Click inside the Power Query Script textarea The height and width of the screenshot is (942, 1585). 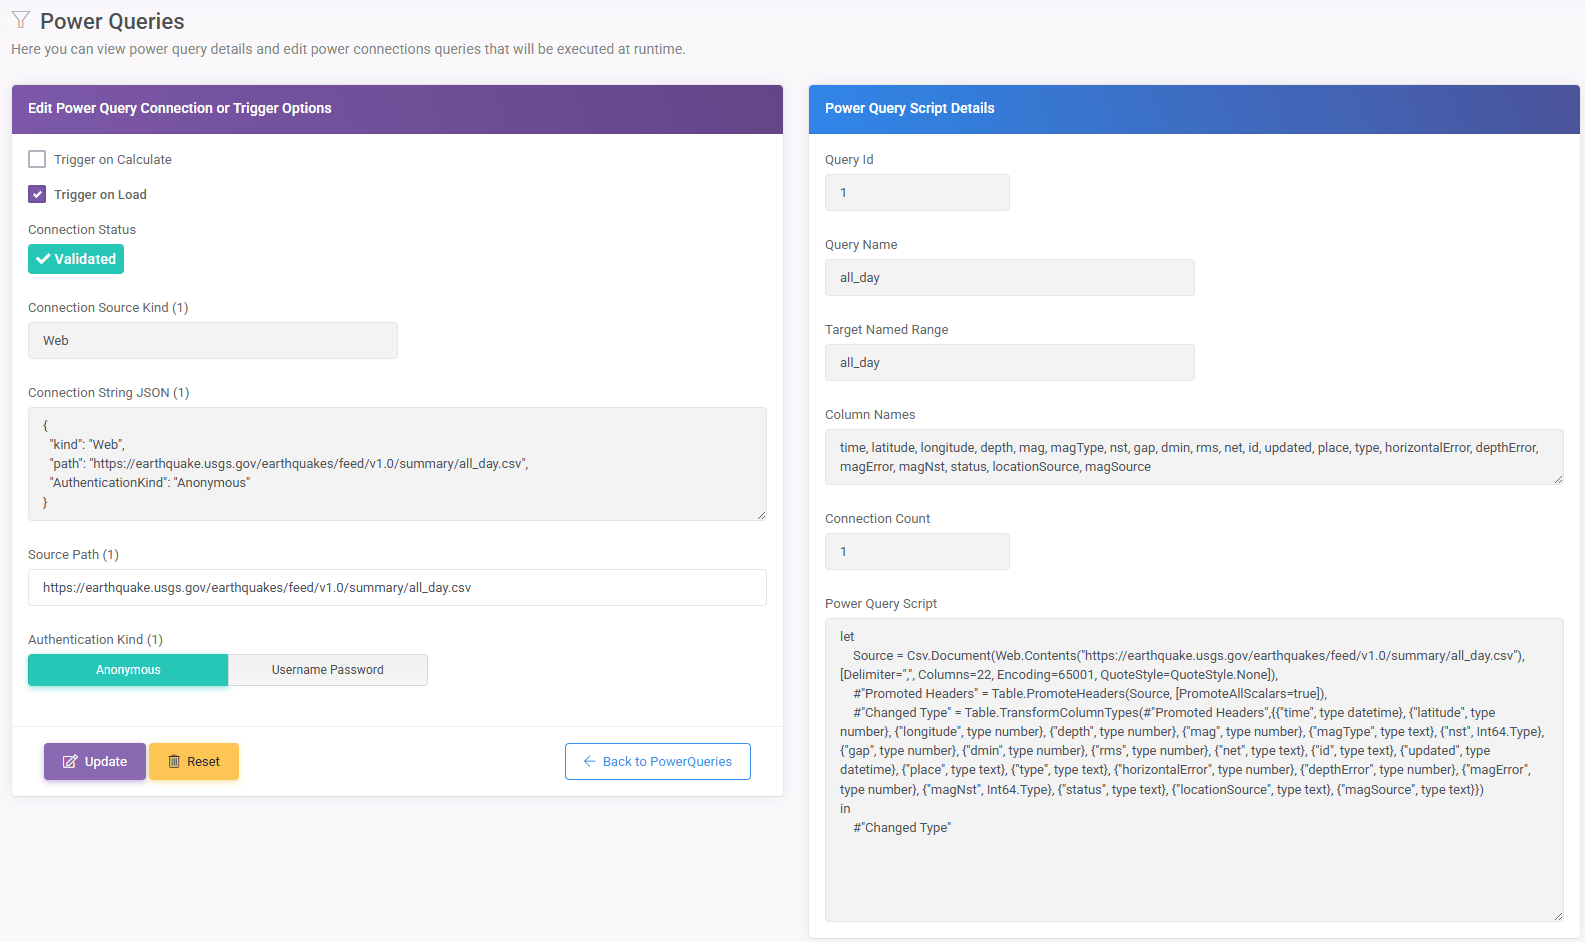point(1194,770)
